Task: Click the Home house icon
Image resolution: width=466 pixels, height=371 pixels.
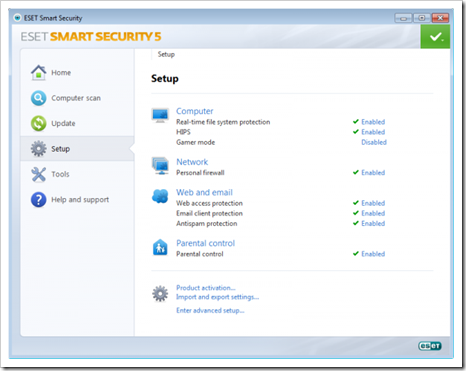Action: (x=39, y=73)
